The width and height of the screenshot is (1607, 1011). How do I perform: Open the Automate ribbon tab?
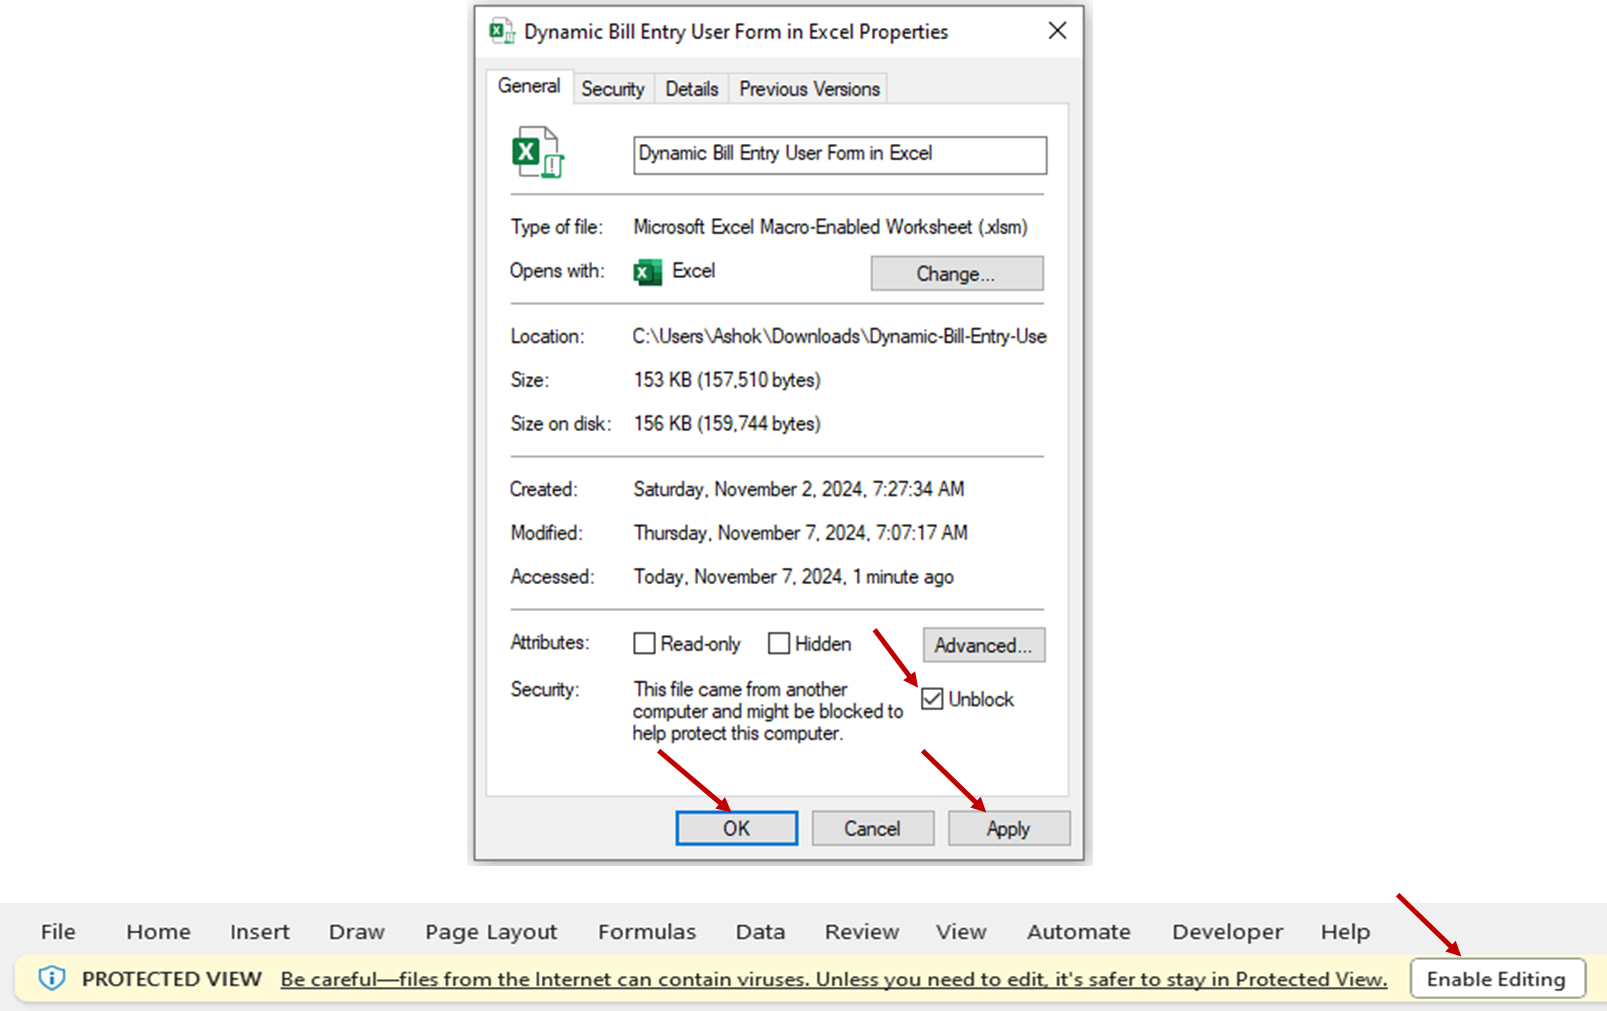1079,931
